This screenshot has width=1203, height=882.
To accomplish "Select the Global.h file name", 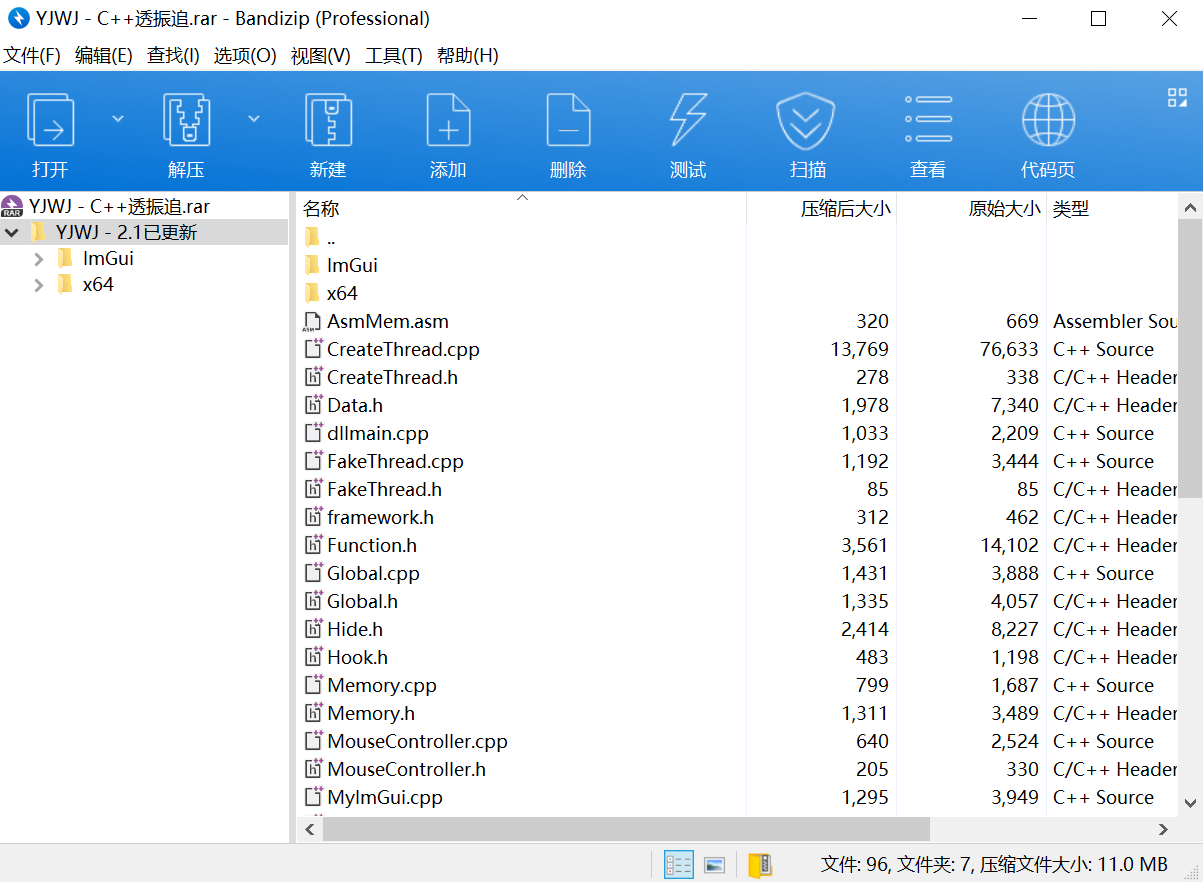I will [x=362, y=601].
